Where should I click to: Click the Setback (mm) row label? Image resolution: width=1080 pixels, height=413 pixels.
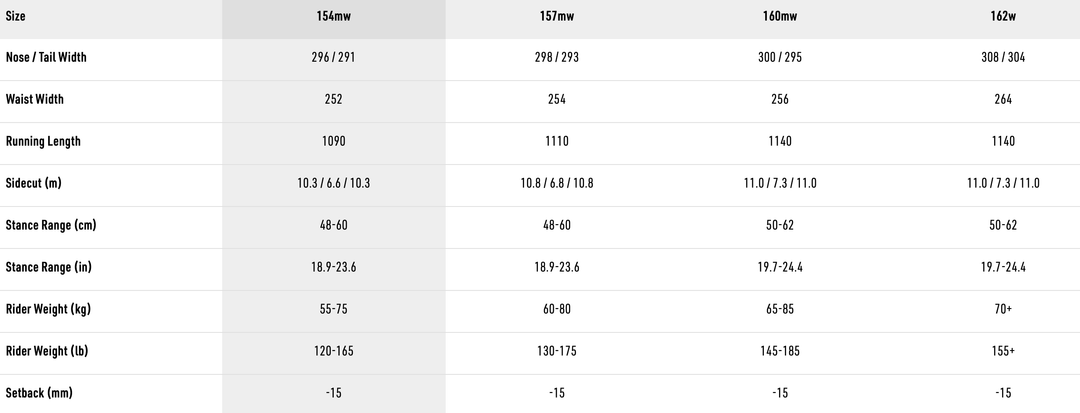point(39,394)
